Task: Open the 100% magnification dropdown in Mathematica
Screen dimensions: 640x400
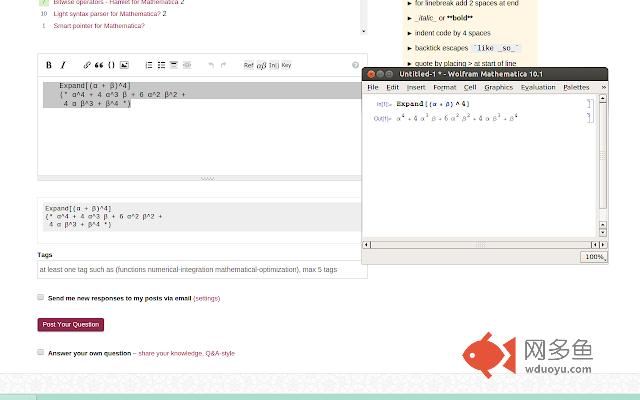Action: click(x=593, y=257)
